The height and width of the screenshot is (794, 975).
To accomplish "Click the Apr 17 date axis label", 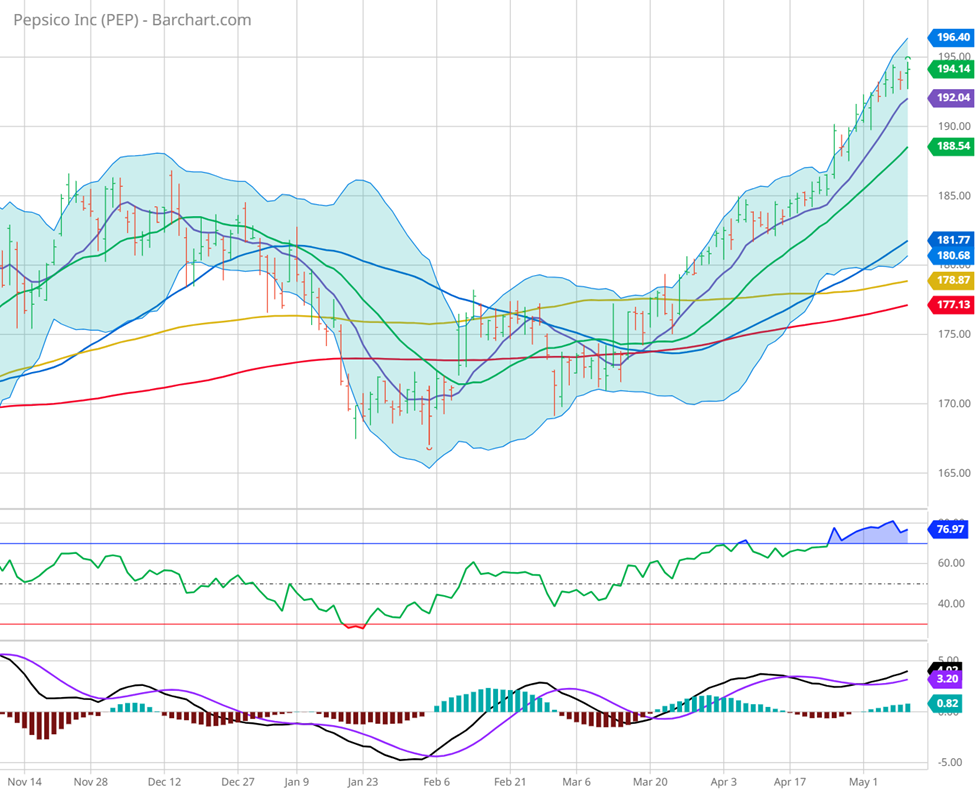I will [790, 780].
